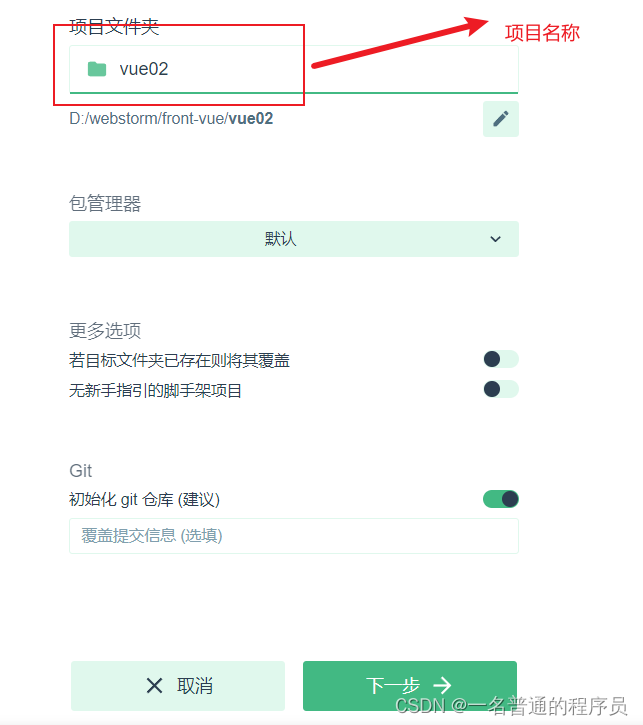
Task: Click the 覆盖提交信息 (选填) input field
Action: (x=294, y=536)
